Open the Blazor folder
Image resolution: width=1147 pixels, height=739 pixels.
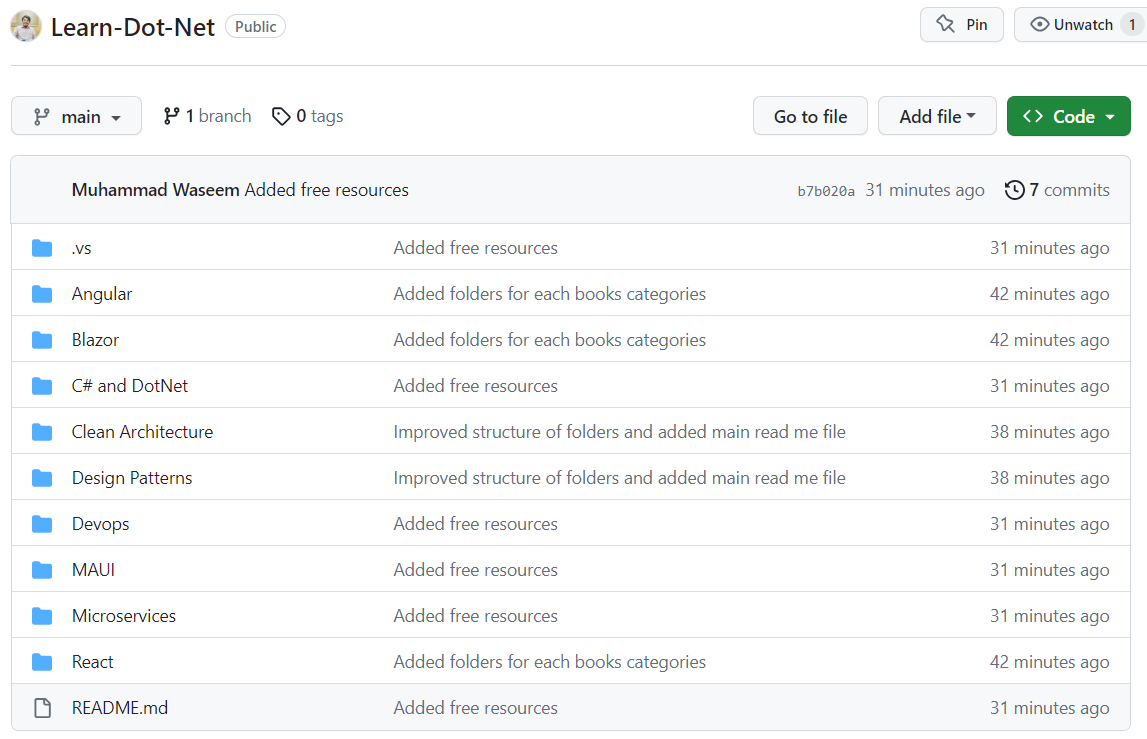[95, 340]
